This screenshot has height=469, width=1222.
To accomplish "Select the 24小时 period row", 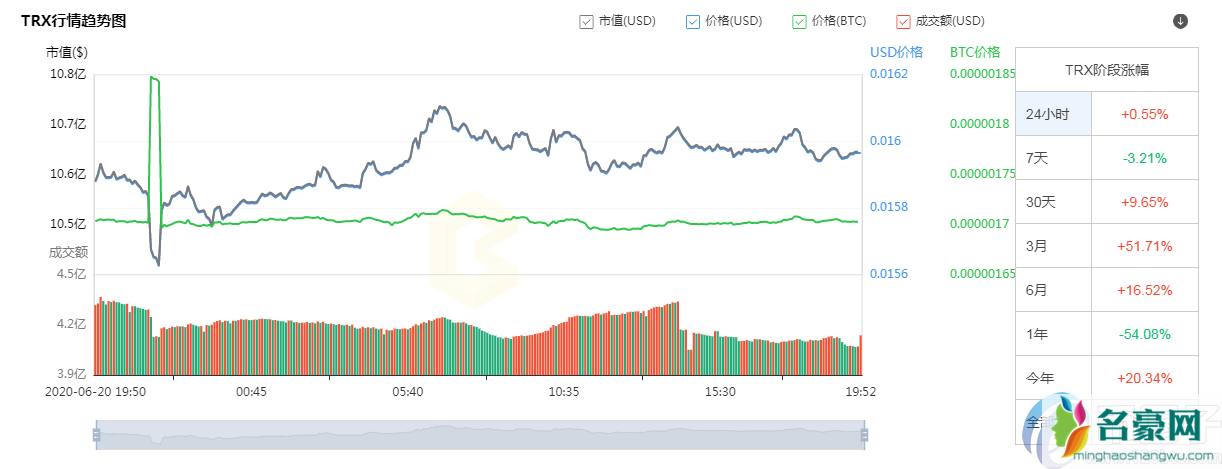I will (1106, 114).
